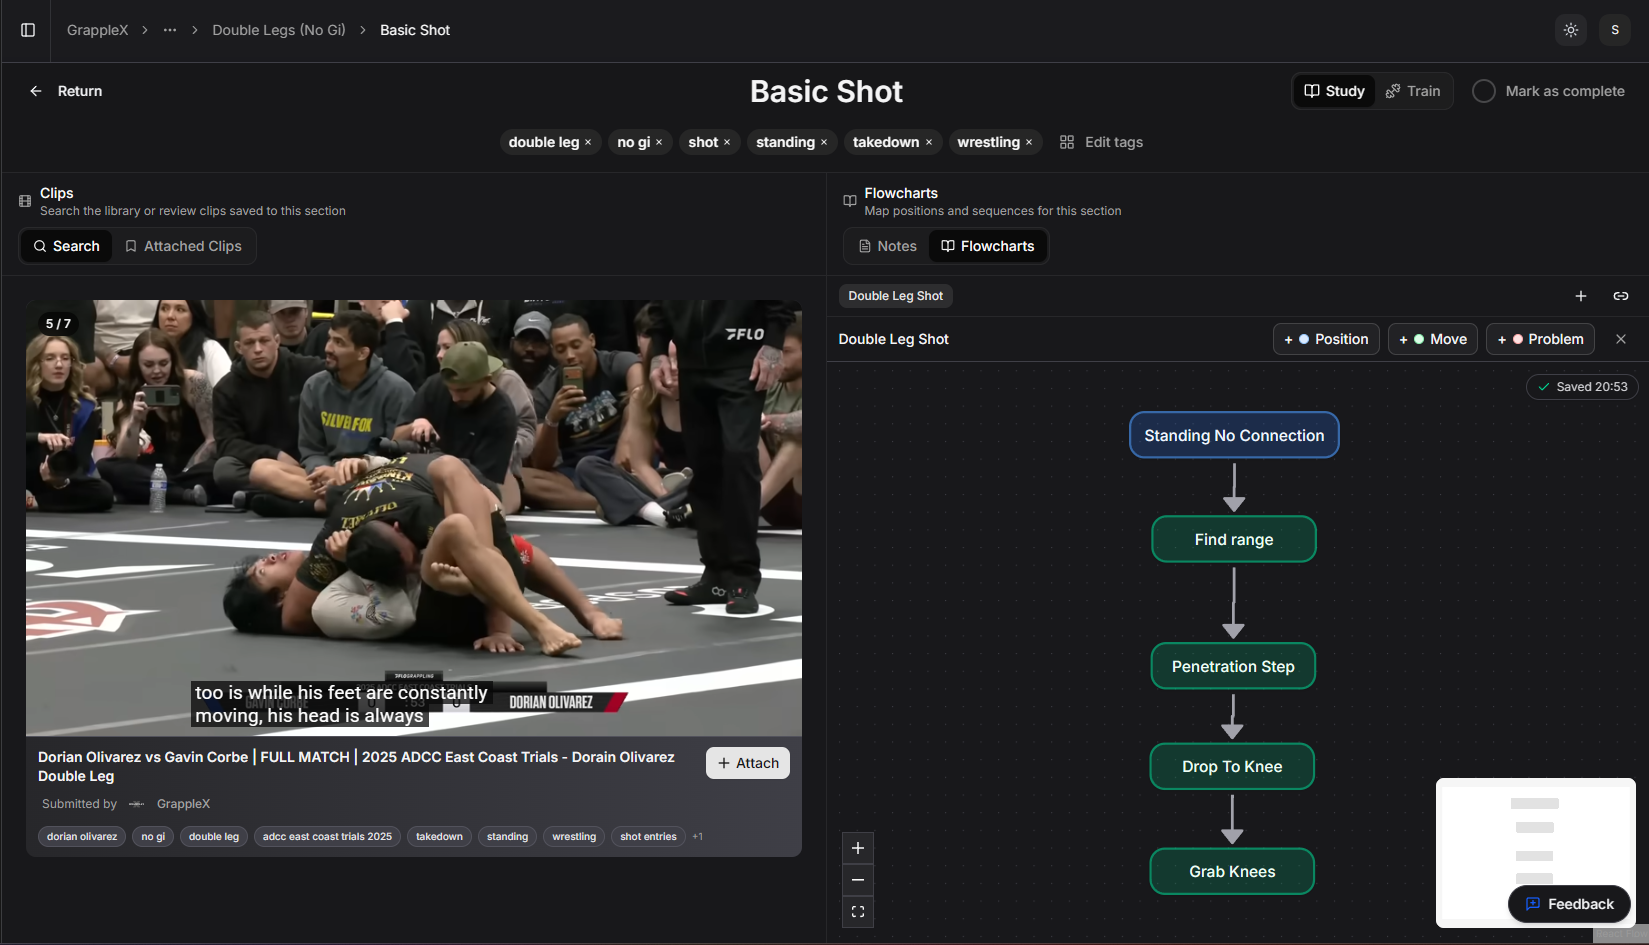
Task: Open Edit tags
Action: tap(1101, 142)
